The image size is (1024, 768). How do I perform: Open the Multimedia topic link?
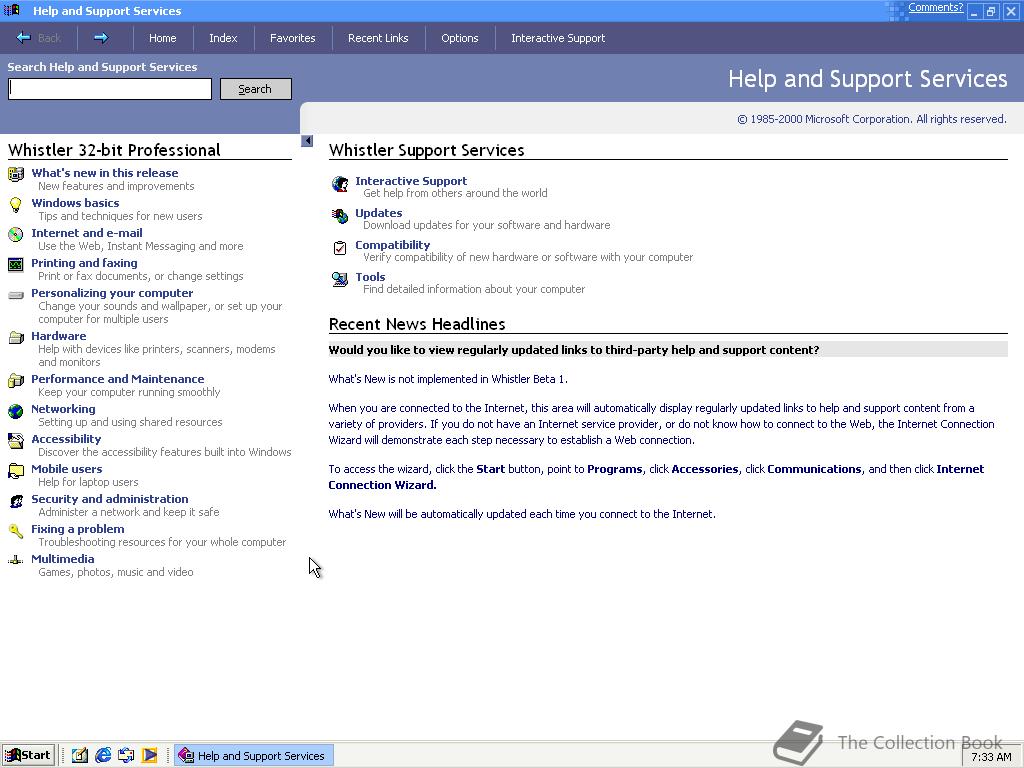63,560
